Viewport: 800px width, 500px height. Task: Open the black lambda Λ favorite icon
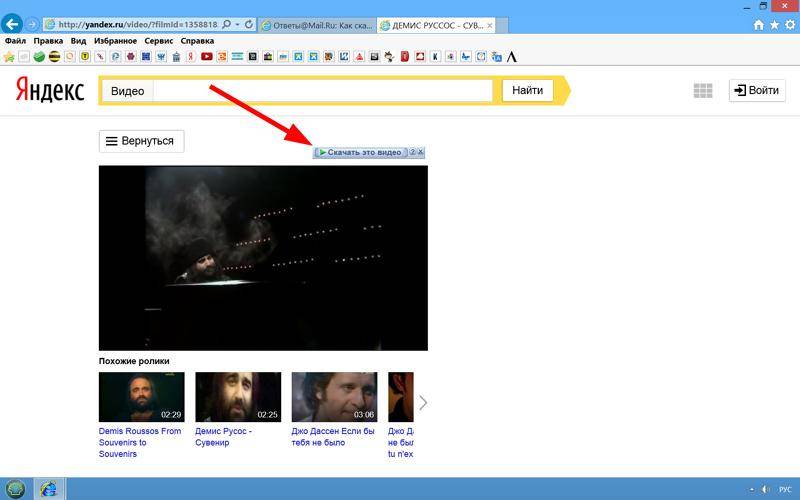click(512, 57)
